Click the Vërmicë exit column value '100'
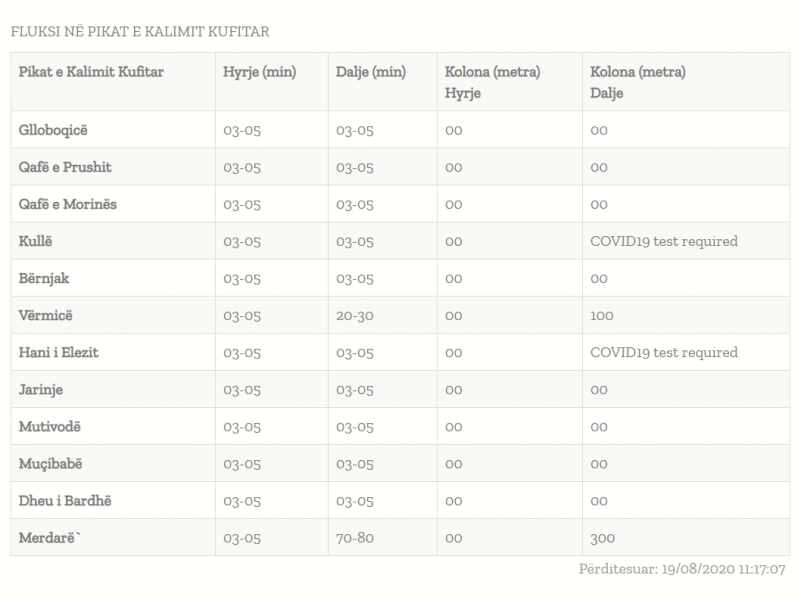This screenshot has width=801, height=600. click(x=602, y=315)
